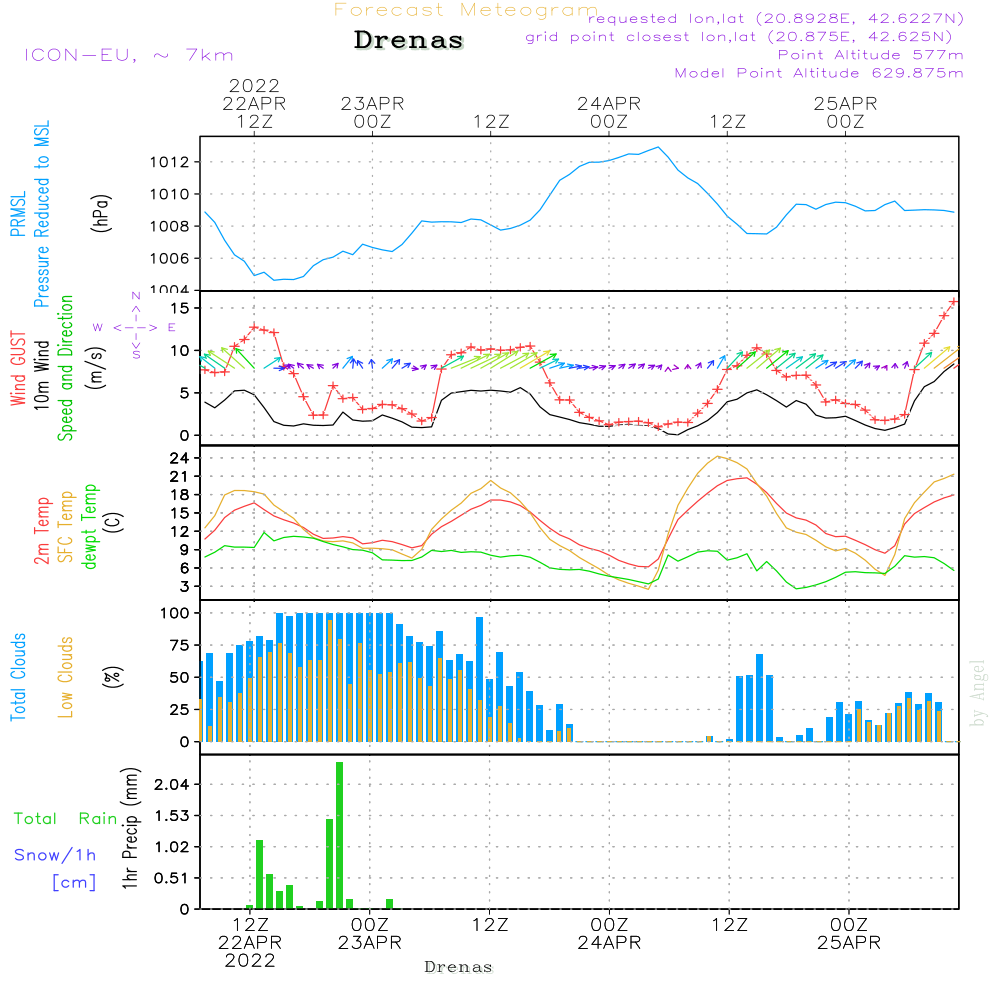Select the blue 'Snow/1h' label
Image resolution: width=1000 pixels, height=1000 pixels.
(x=55, y=855)
